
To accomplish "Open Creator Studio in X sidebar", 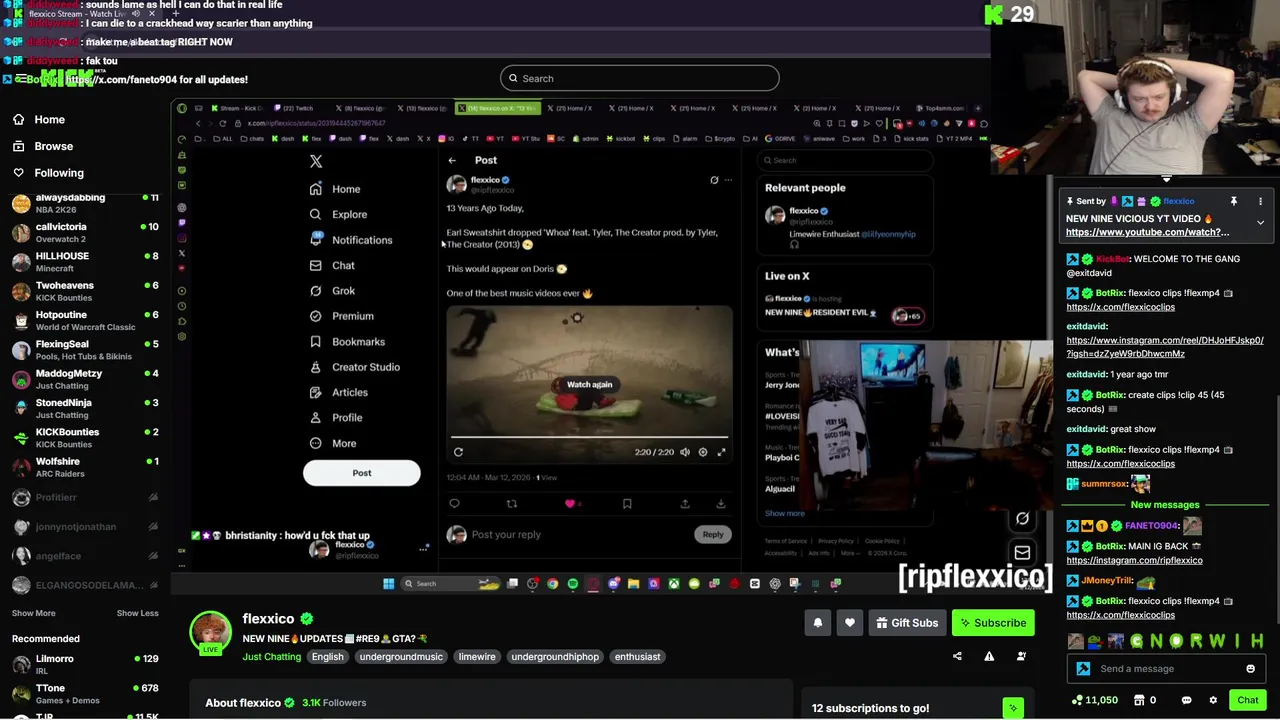I will (x=355, y=367).
